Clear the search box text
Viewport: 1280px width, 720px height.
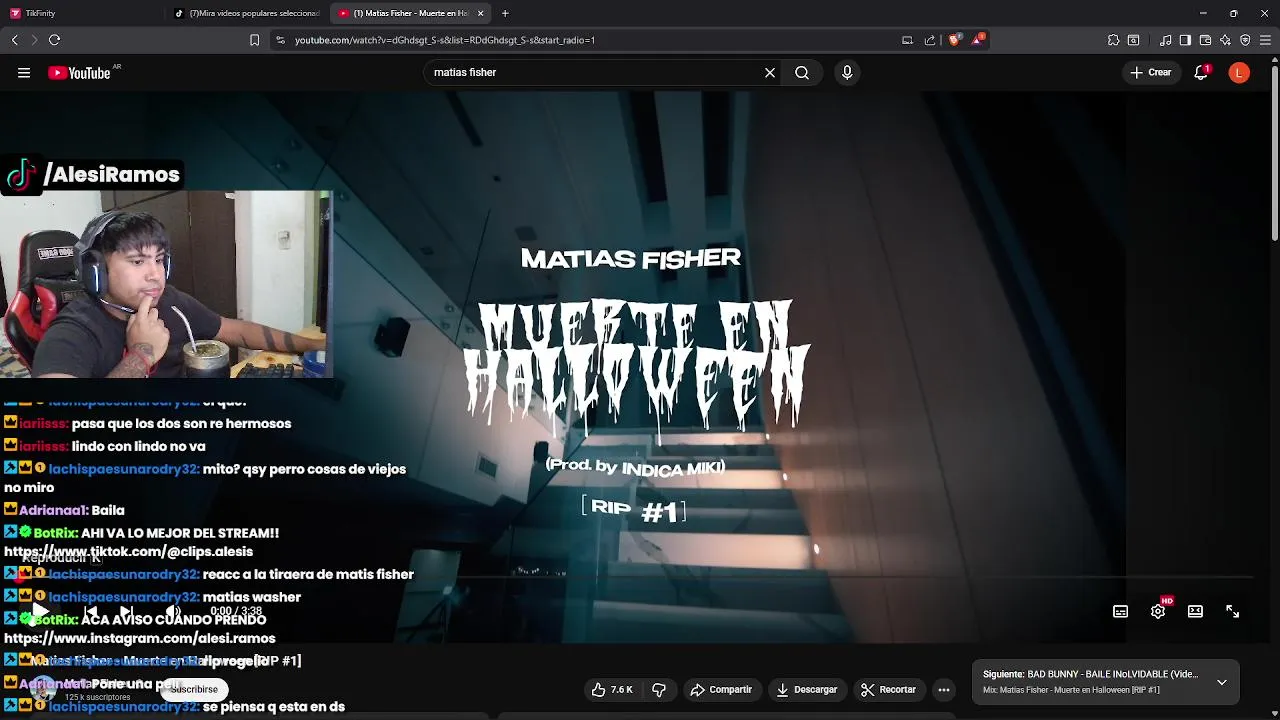[x=770, y=73]
